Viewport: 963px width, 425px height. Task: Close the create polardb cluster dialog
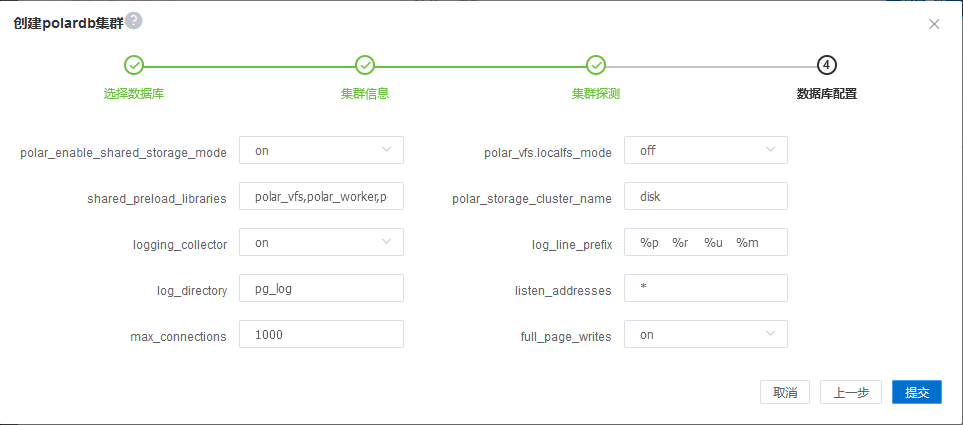(934, 24)
